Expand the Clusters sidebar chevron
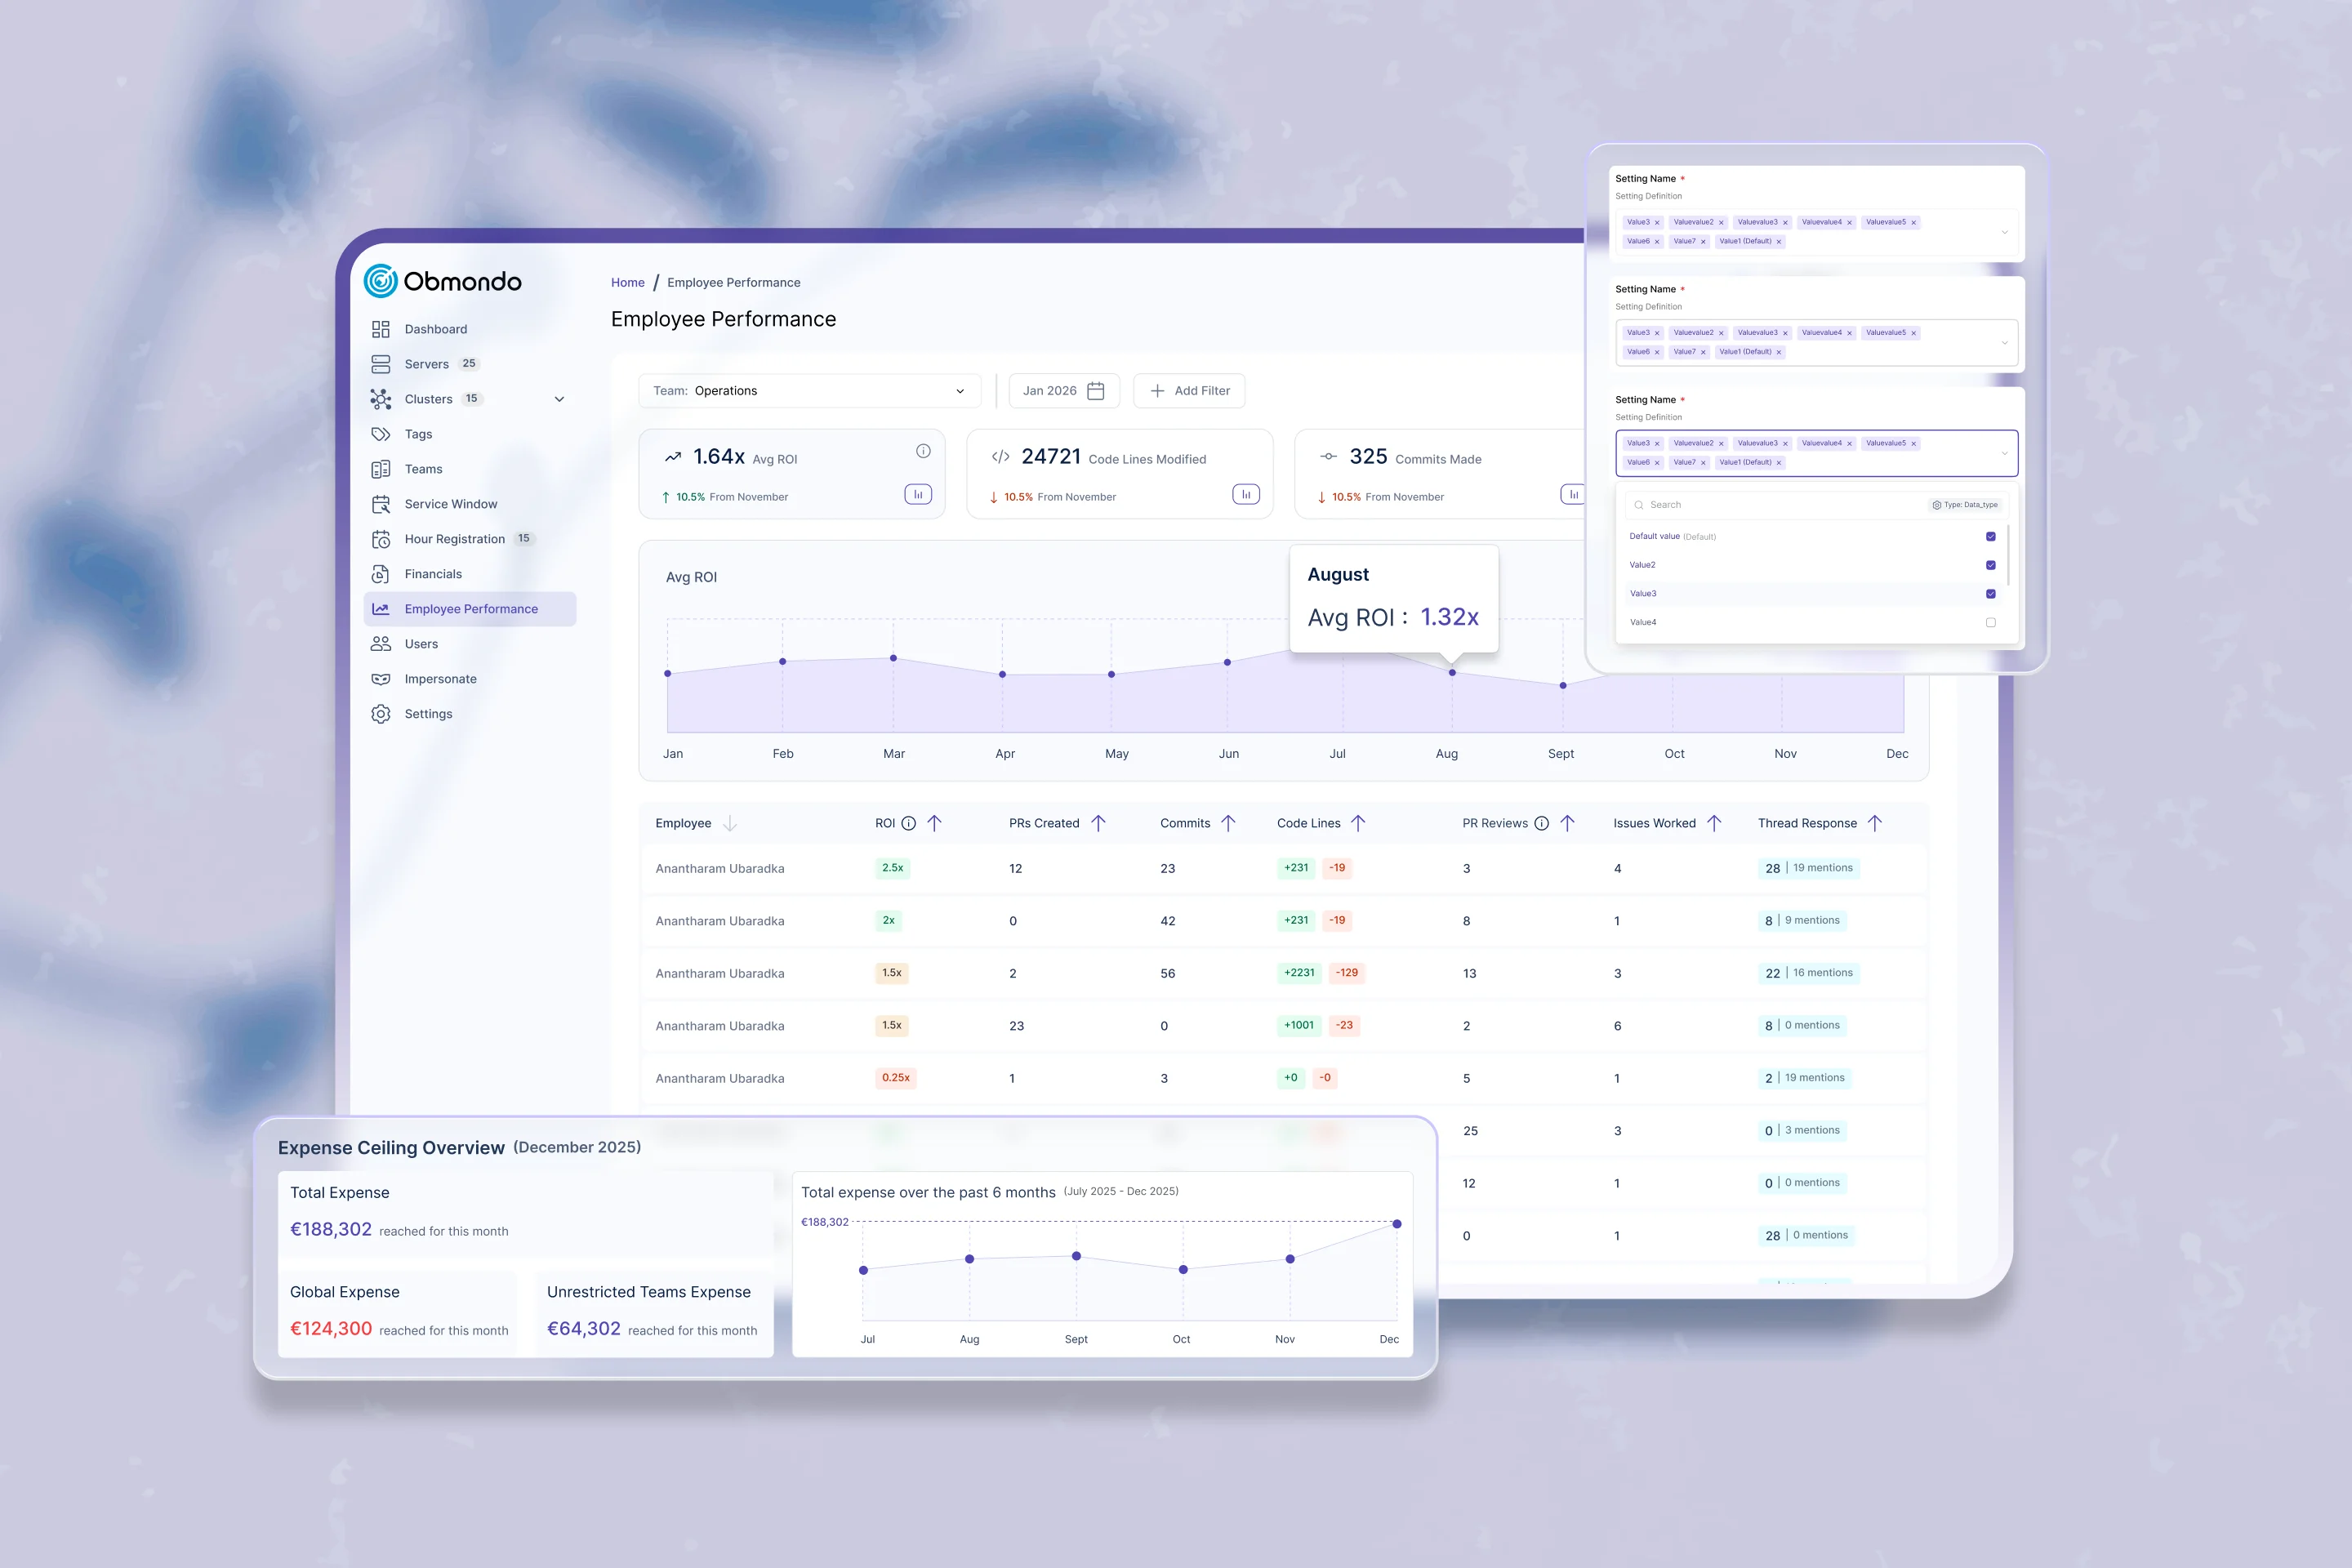This screenshot has height=1568, width=2352. [559, 399]
